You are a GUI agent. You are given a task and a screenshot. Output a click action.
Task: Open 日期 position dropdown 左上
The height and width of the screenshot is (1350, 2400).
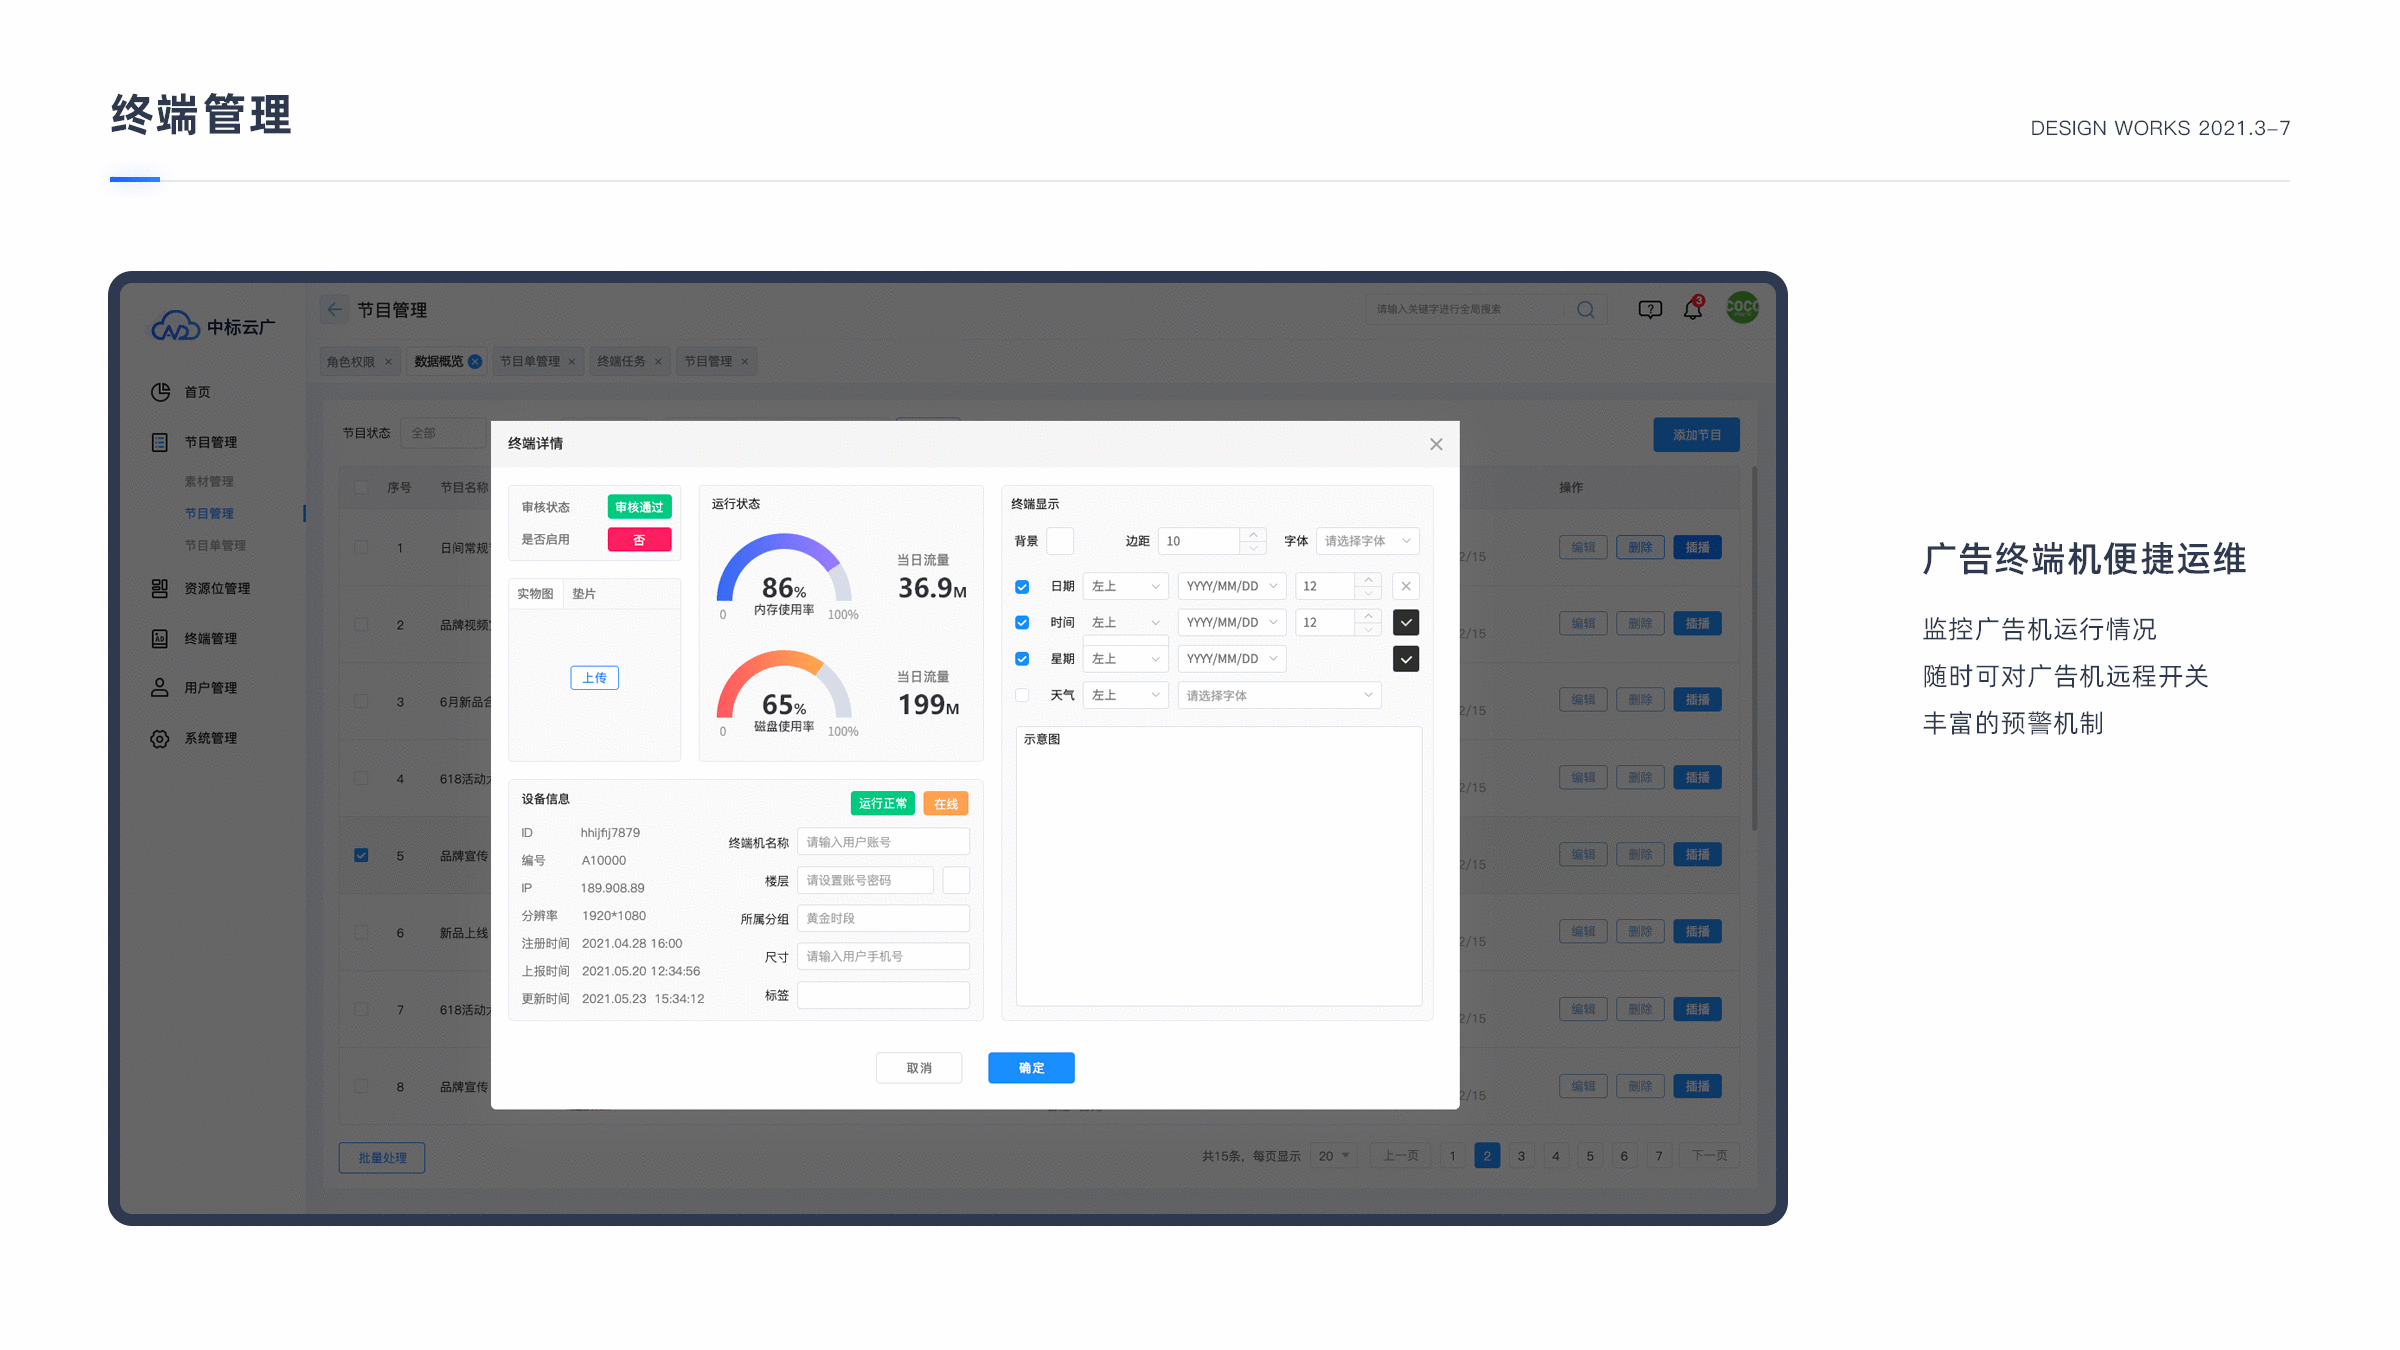tap(1126, 586)
